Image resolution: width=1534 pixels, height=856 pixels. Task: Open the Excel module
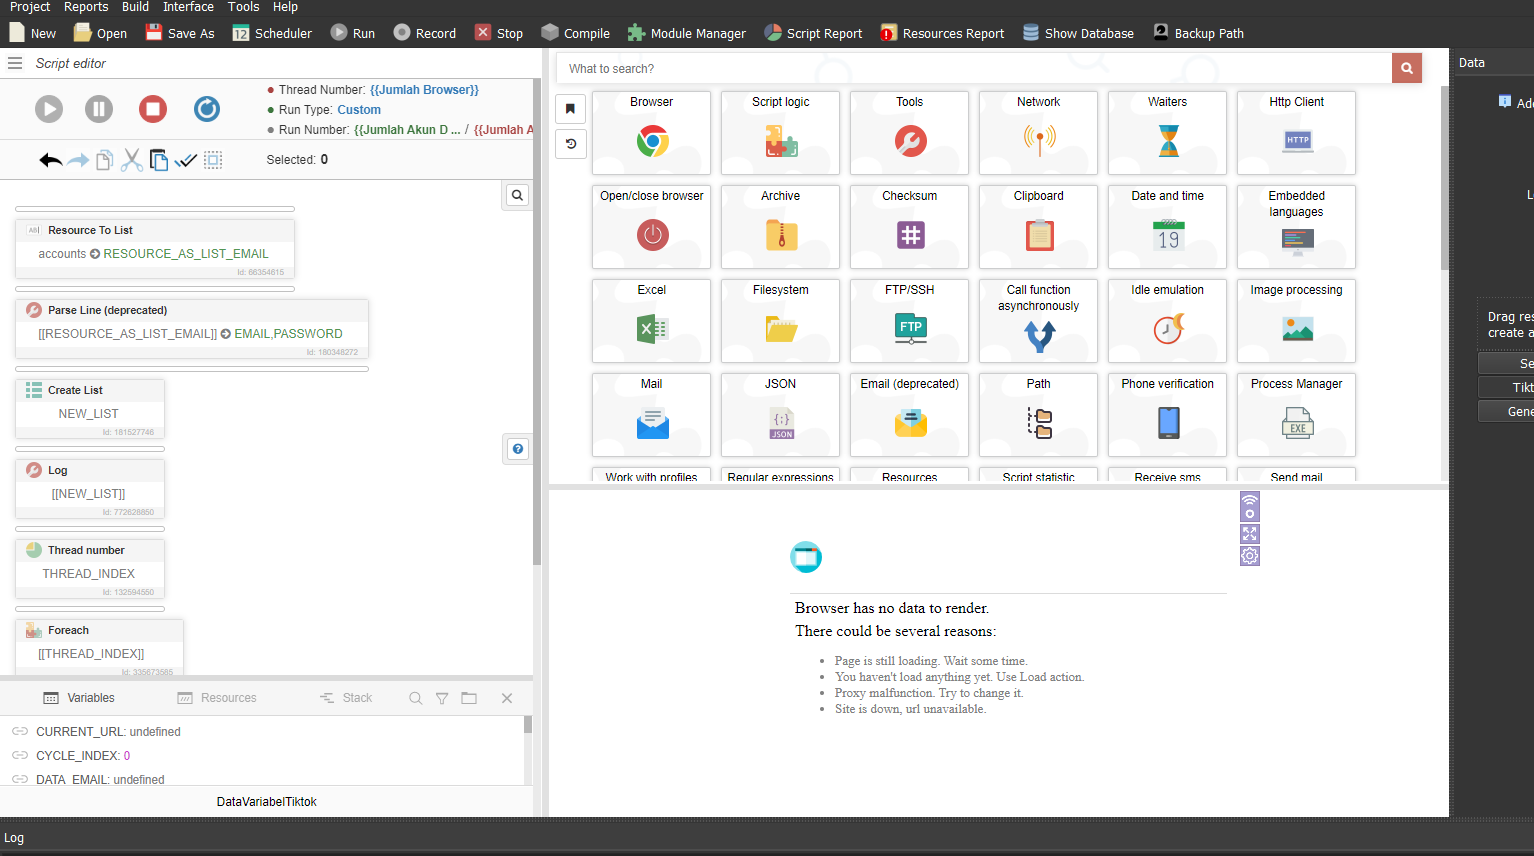click(651, 321)
